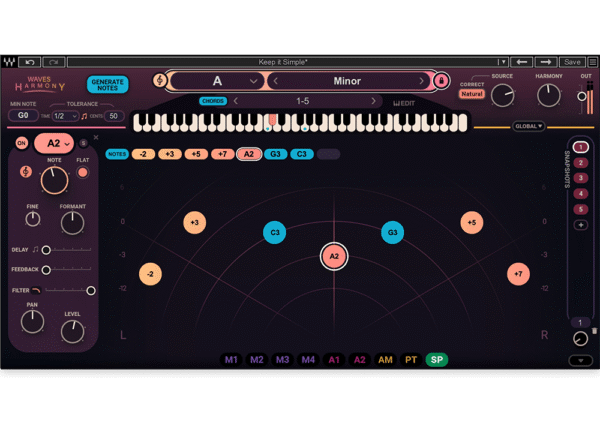Load the next preset arrow
This screenshot has width=600, height=432.
(546, 62)
